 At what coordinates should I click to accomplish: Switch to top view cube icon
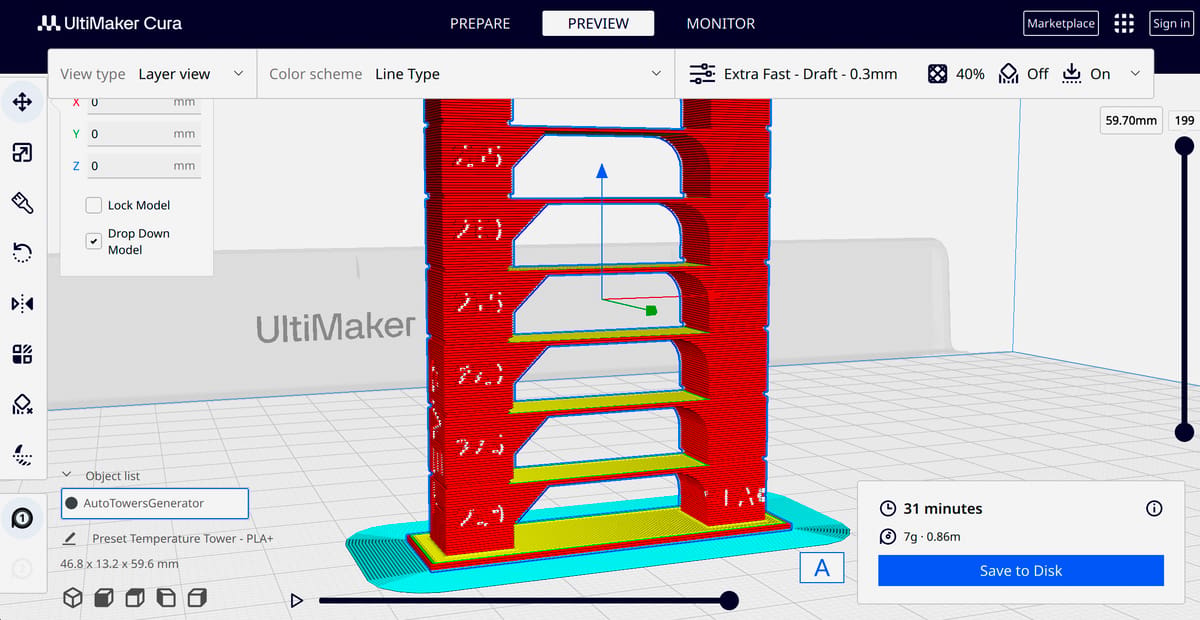pos(135,598)
